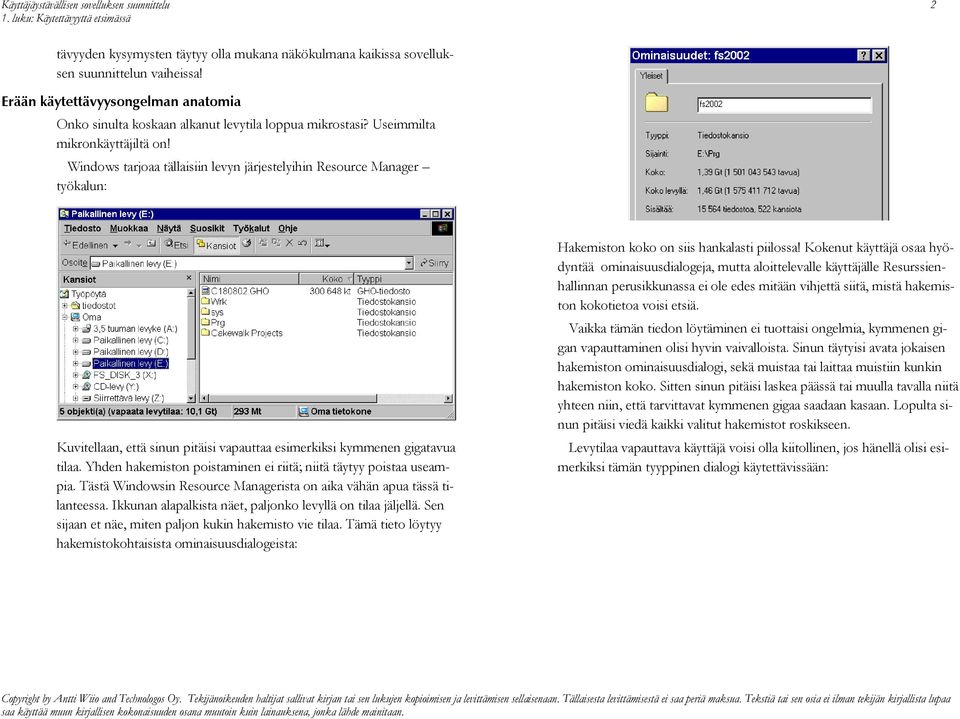The image size is (960, 719).
Task: Select the Yleiset tab in Ominaisuudet dialog
Action: click(651, 76)
